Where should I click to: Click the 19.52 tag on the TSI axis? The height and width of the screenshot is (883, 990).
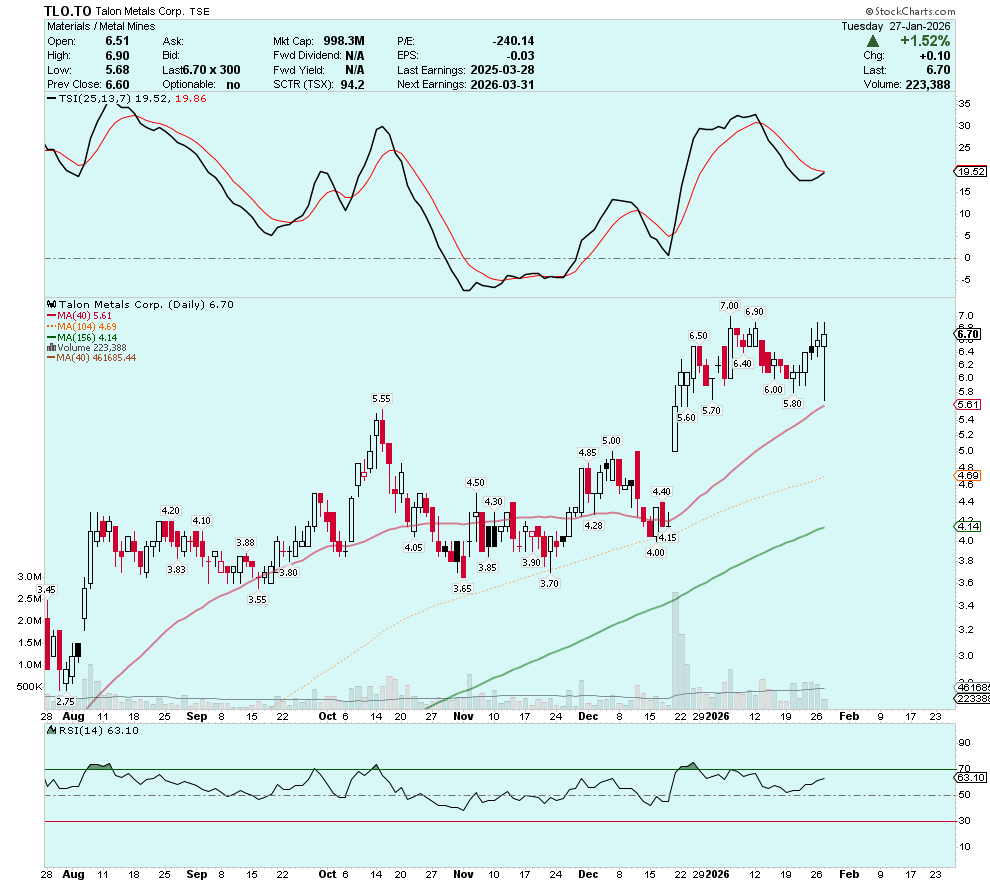click(x=970, y=172)
